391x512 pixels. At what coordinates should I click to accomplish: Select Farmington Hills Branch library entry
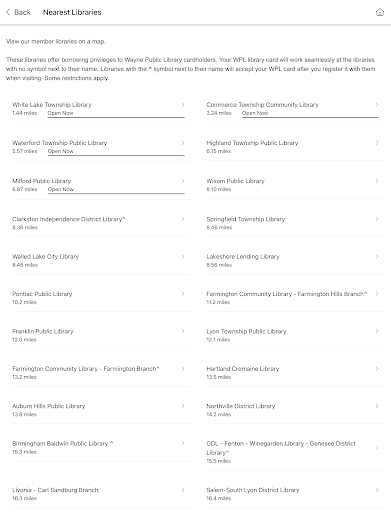click(x=295, y=298)
